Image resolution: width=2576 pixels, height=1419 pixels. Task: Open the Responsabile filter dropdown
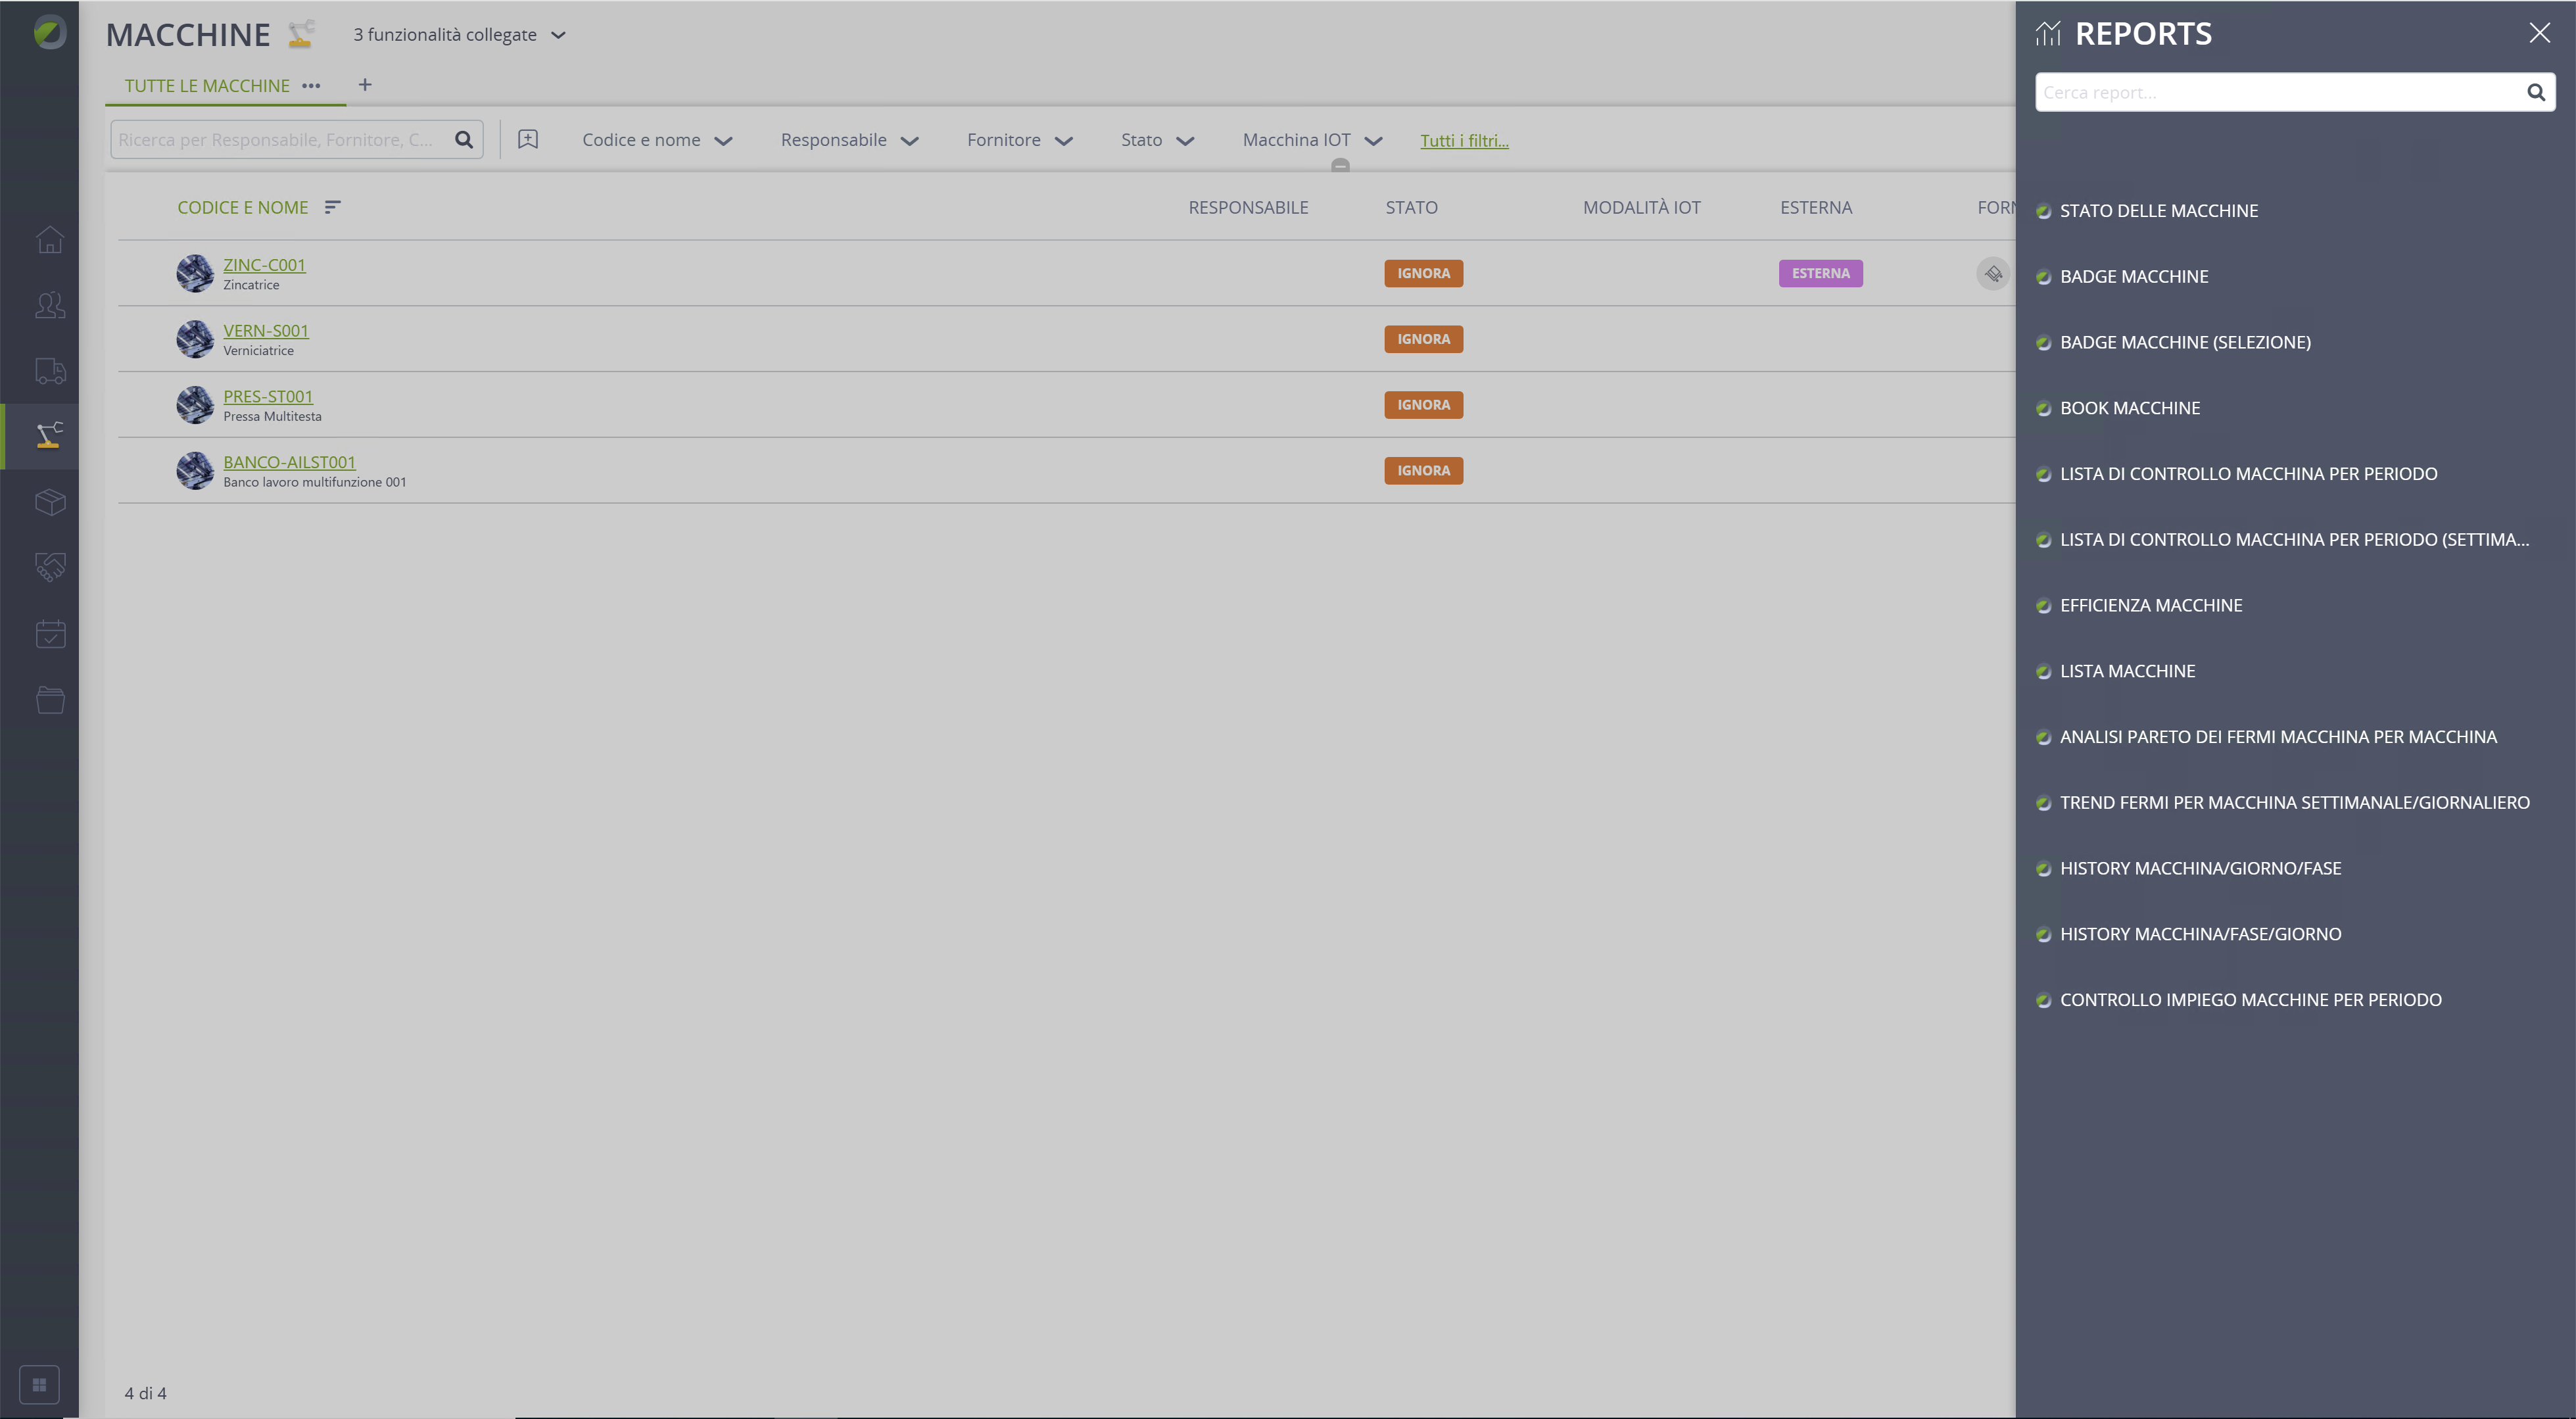849,140
